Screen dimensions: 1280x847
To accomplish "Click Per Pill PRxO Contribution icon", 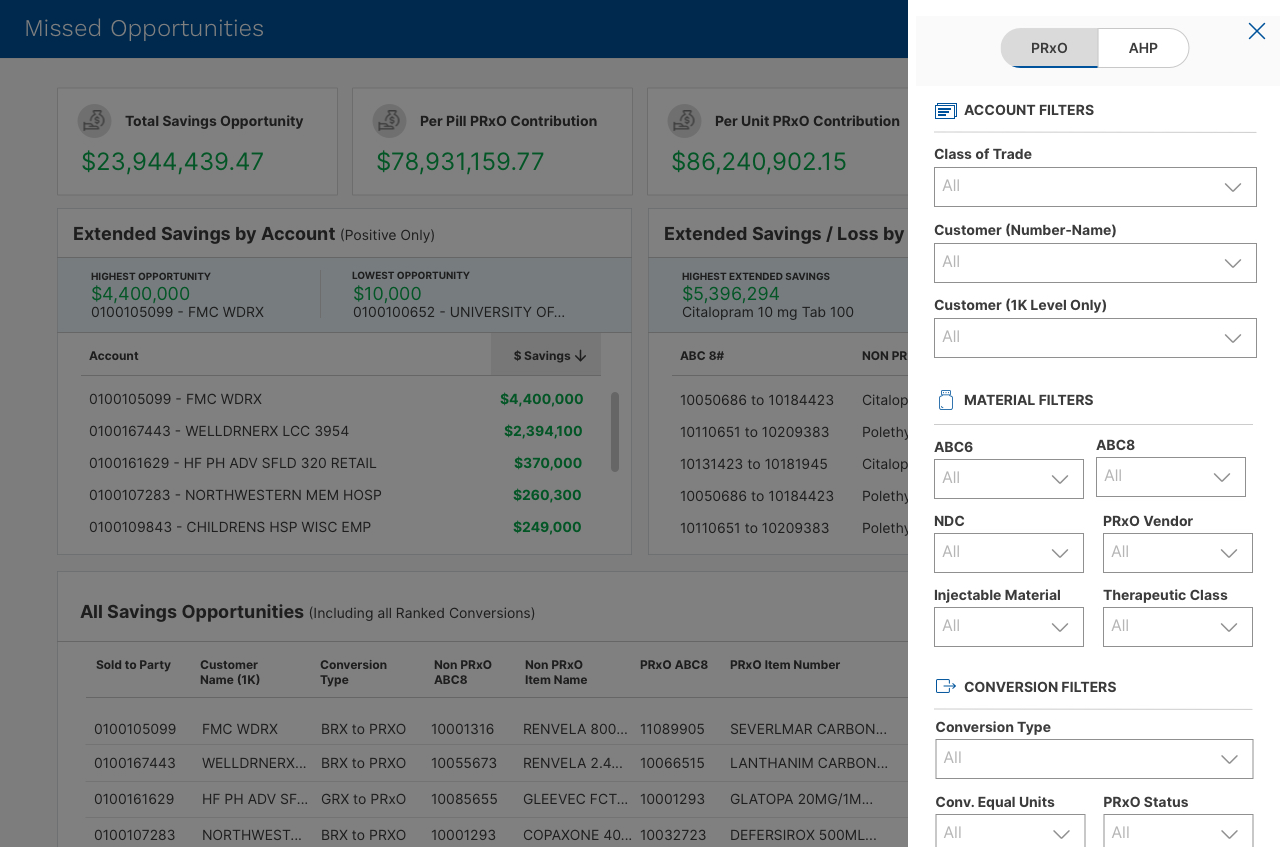I will tap(390, 121).
